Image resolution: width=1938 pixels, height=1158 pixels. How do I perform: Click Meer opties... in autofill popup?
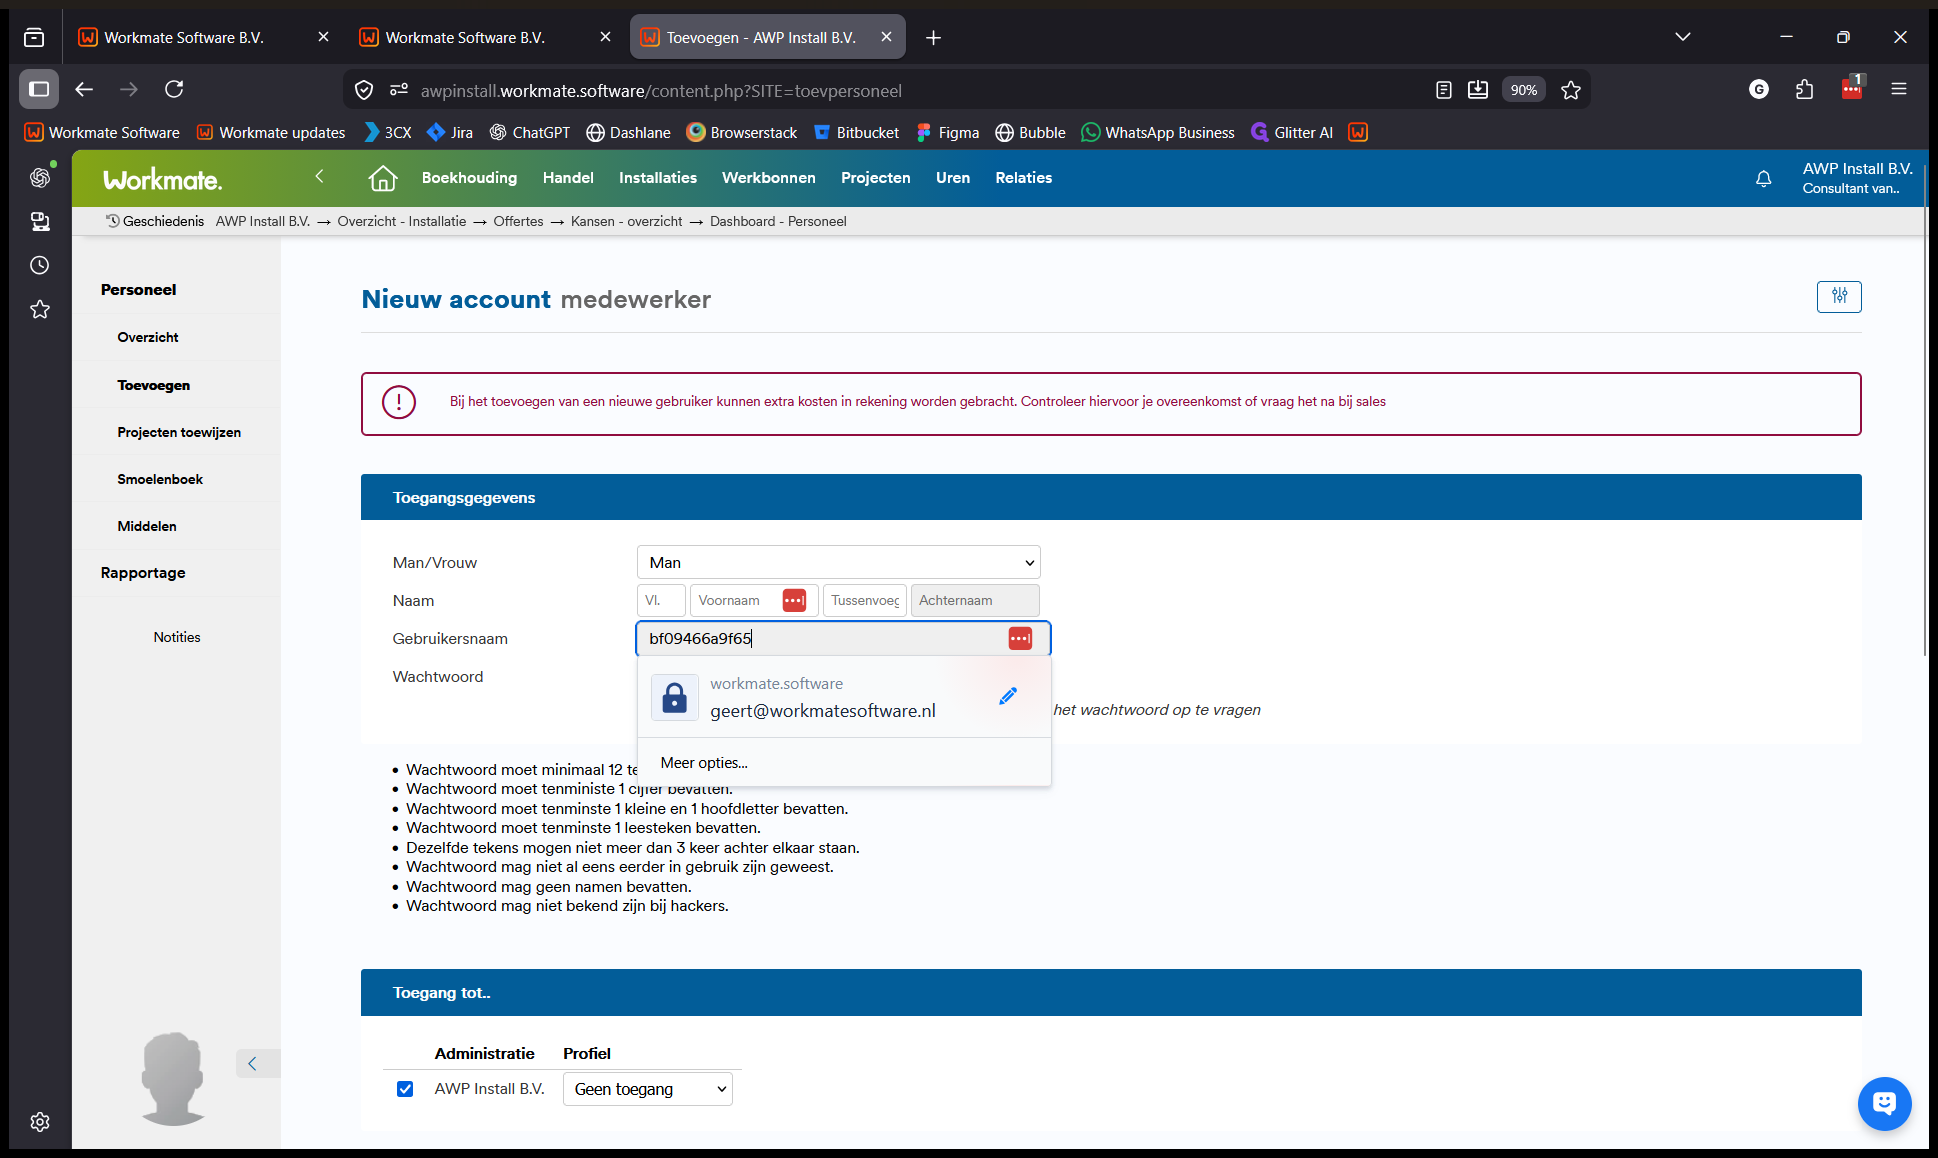tap(704, 762)
